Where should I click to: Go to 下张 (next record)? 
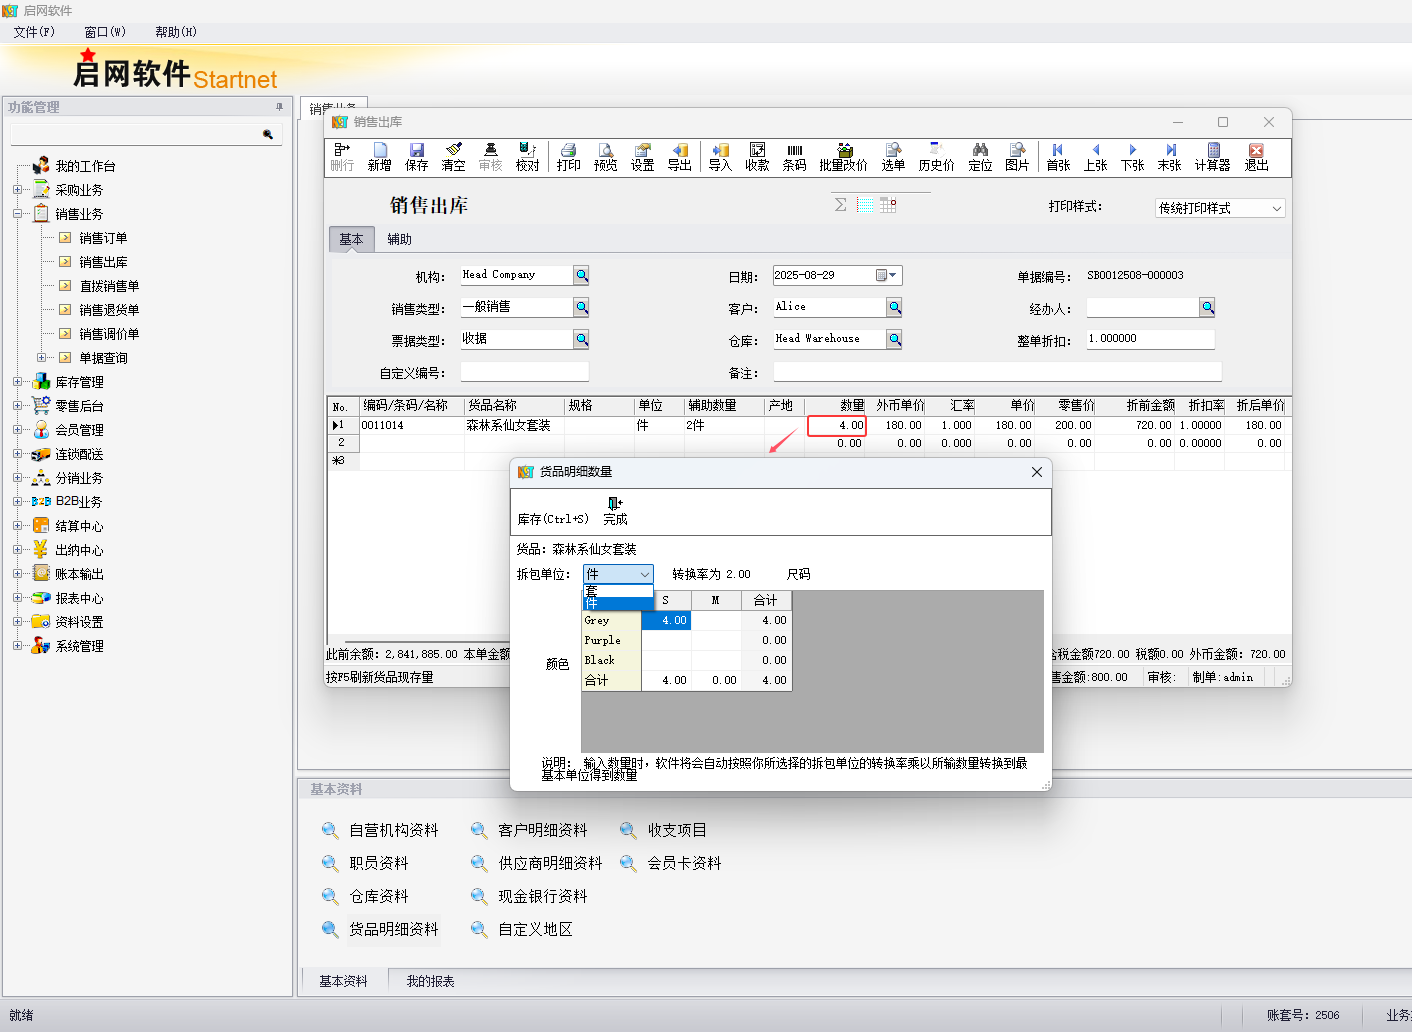1132,157
